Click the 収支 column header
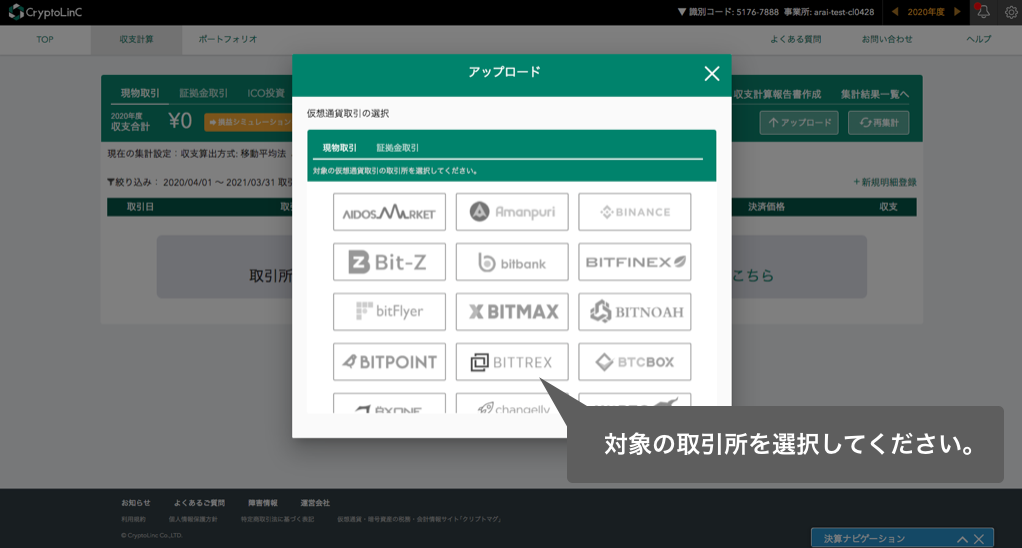The image size is (1022, 548). [888, 207]
